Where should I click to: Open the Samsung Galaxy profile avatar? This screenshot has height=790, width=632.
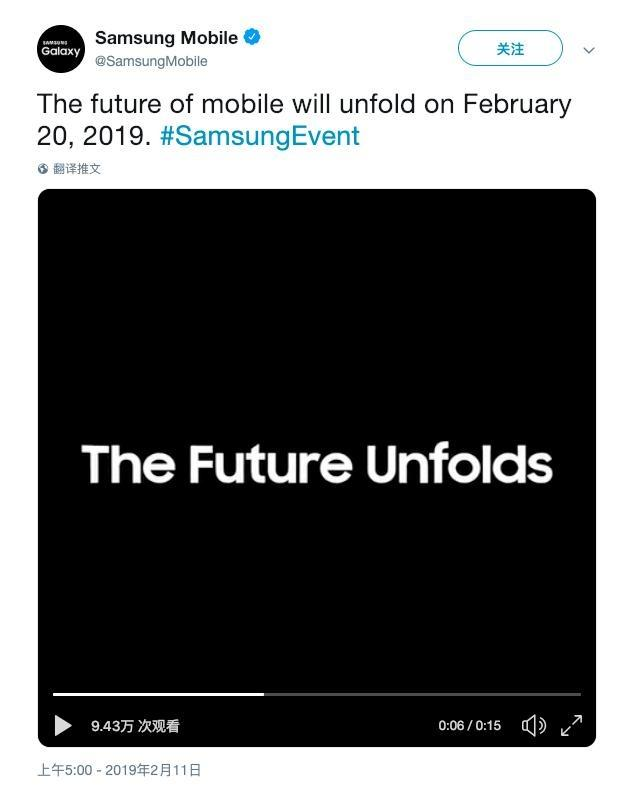tap(61, 49)
